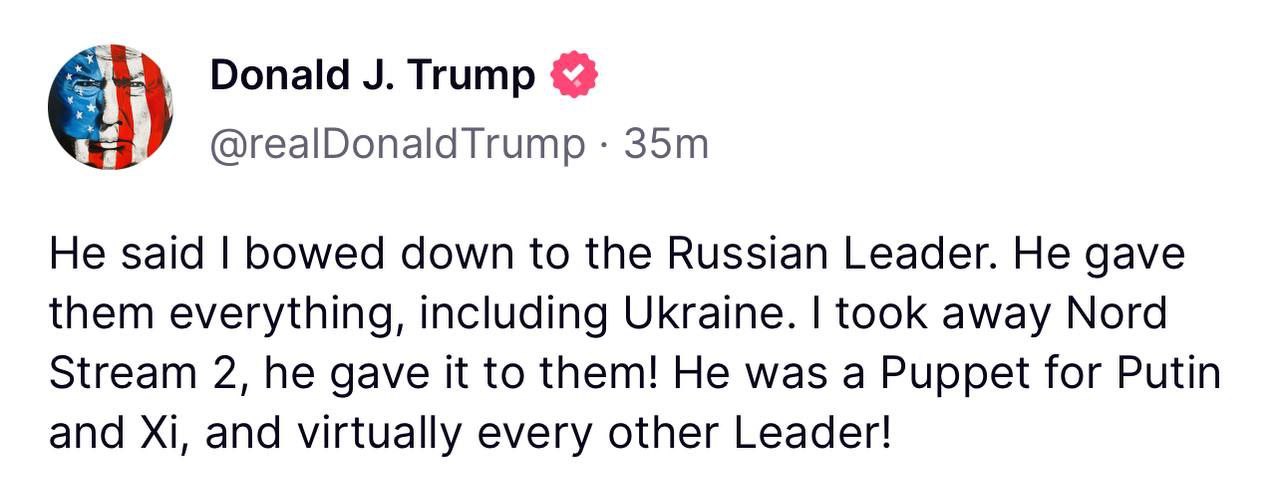The image size is (1280, 495).
Task: Click the 35m post timestamp
Action: click(666, 145)
